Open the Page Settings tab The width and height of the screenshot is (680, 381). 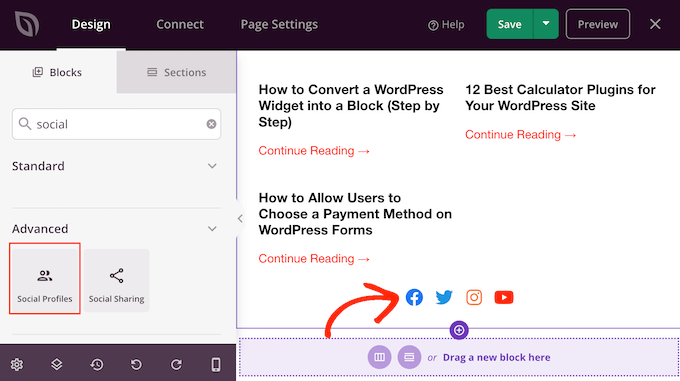tap(279, 24)
